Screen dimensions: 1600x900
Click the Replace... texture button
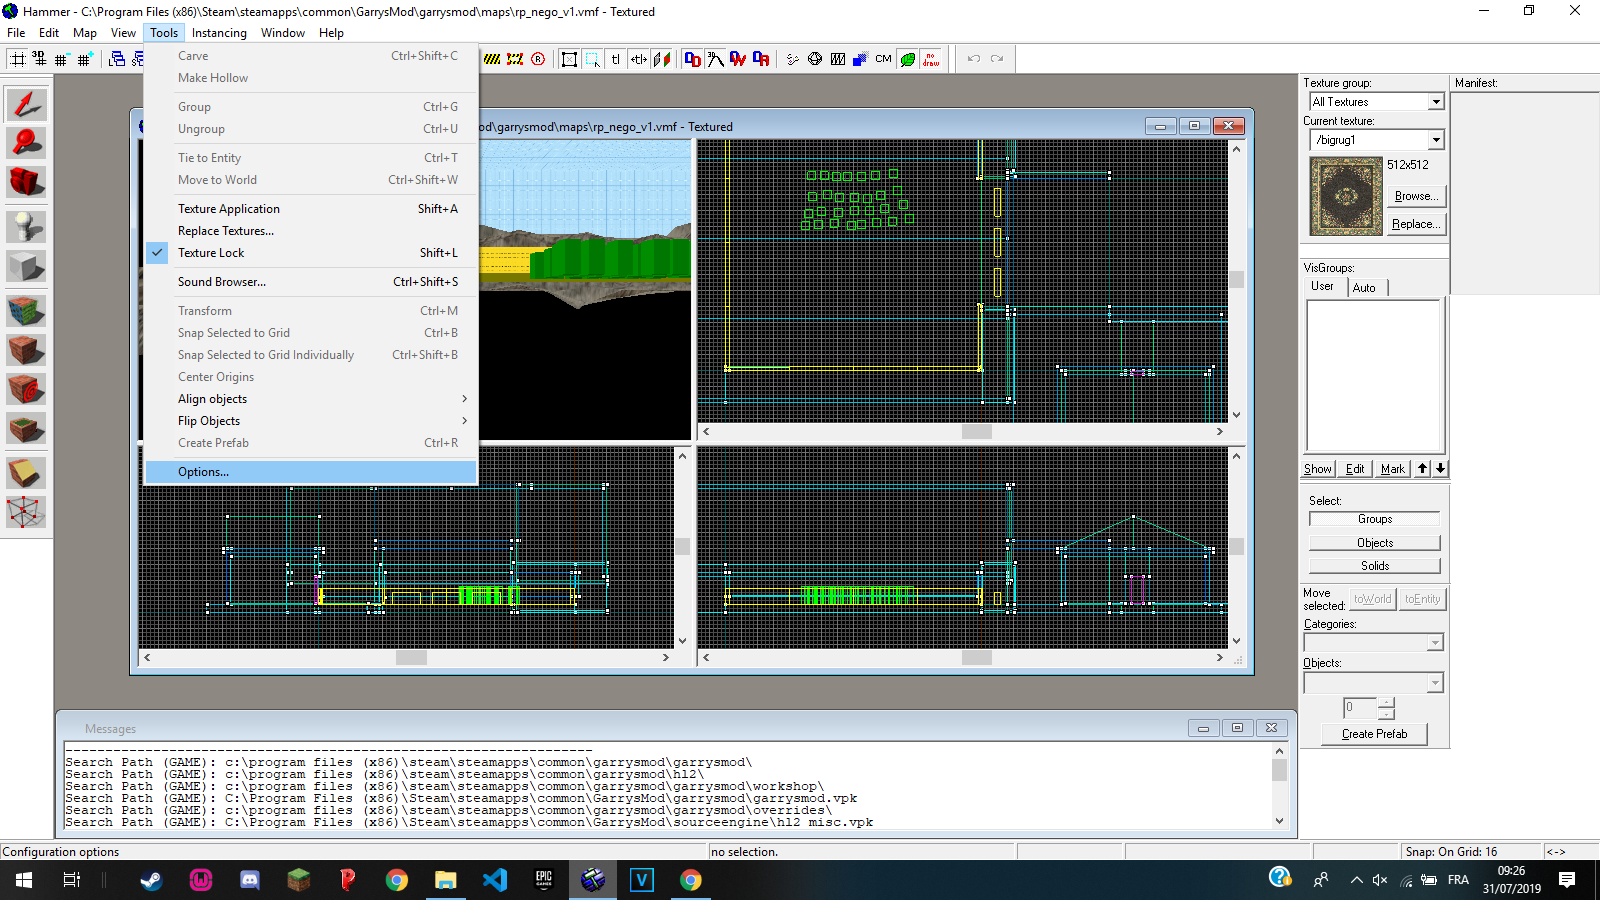(x=1417, y=224)
